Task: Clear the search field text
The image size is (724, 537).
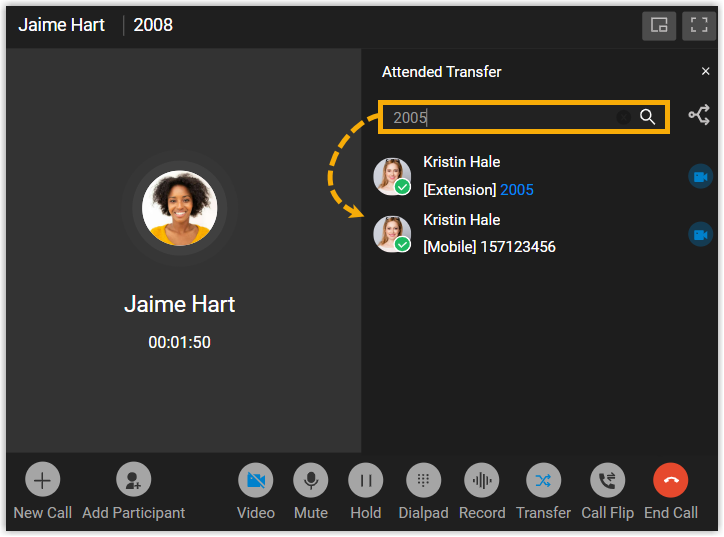Action: (x=623, y=117)
